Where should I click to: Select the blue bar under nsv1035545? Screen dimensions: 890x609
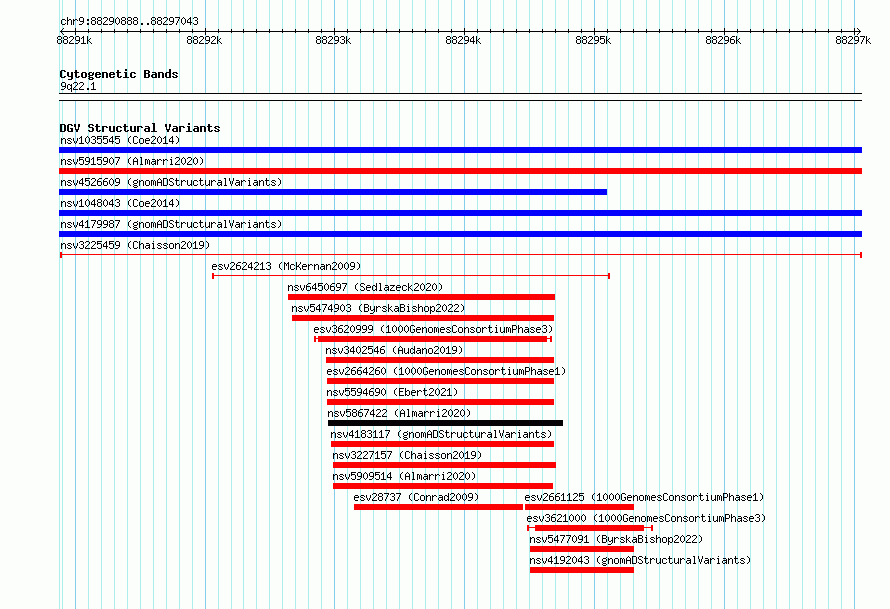(460, 150)
